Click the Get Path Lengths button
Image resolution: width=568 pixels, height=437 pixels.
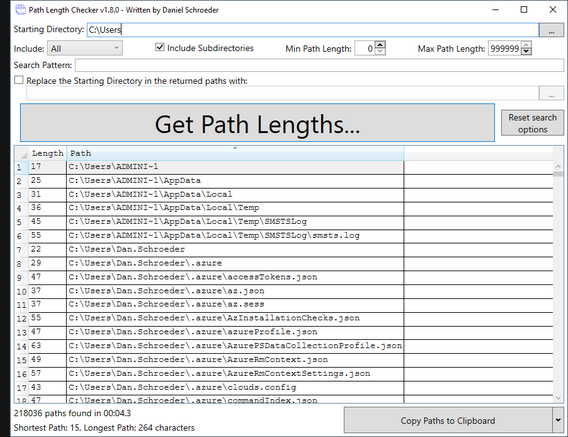coord(258,122)
